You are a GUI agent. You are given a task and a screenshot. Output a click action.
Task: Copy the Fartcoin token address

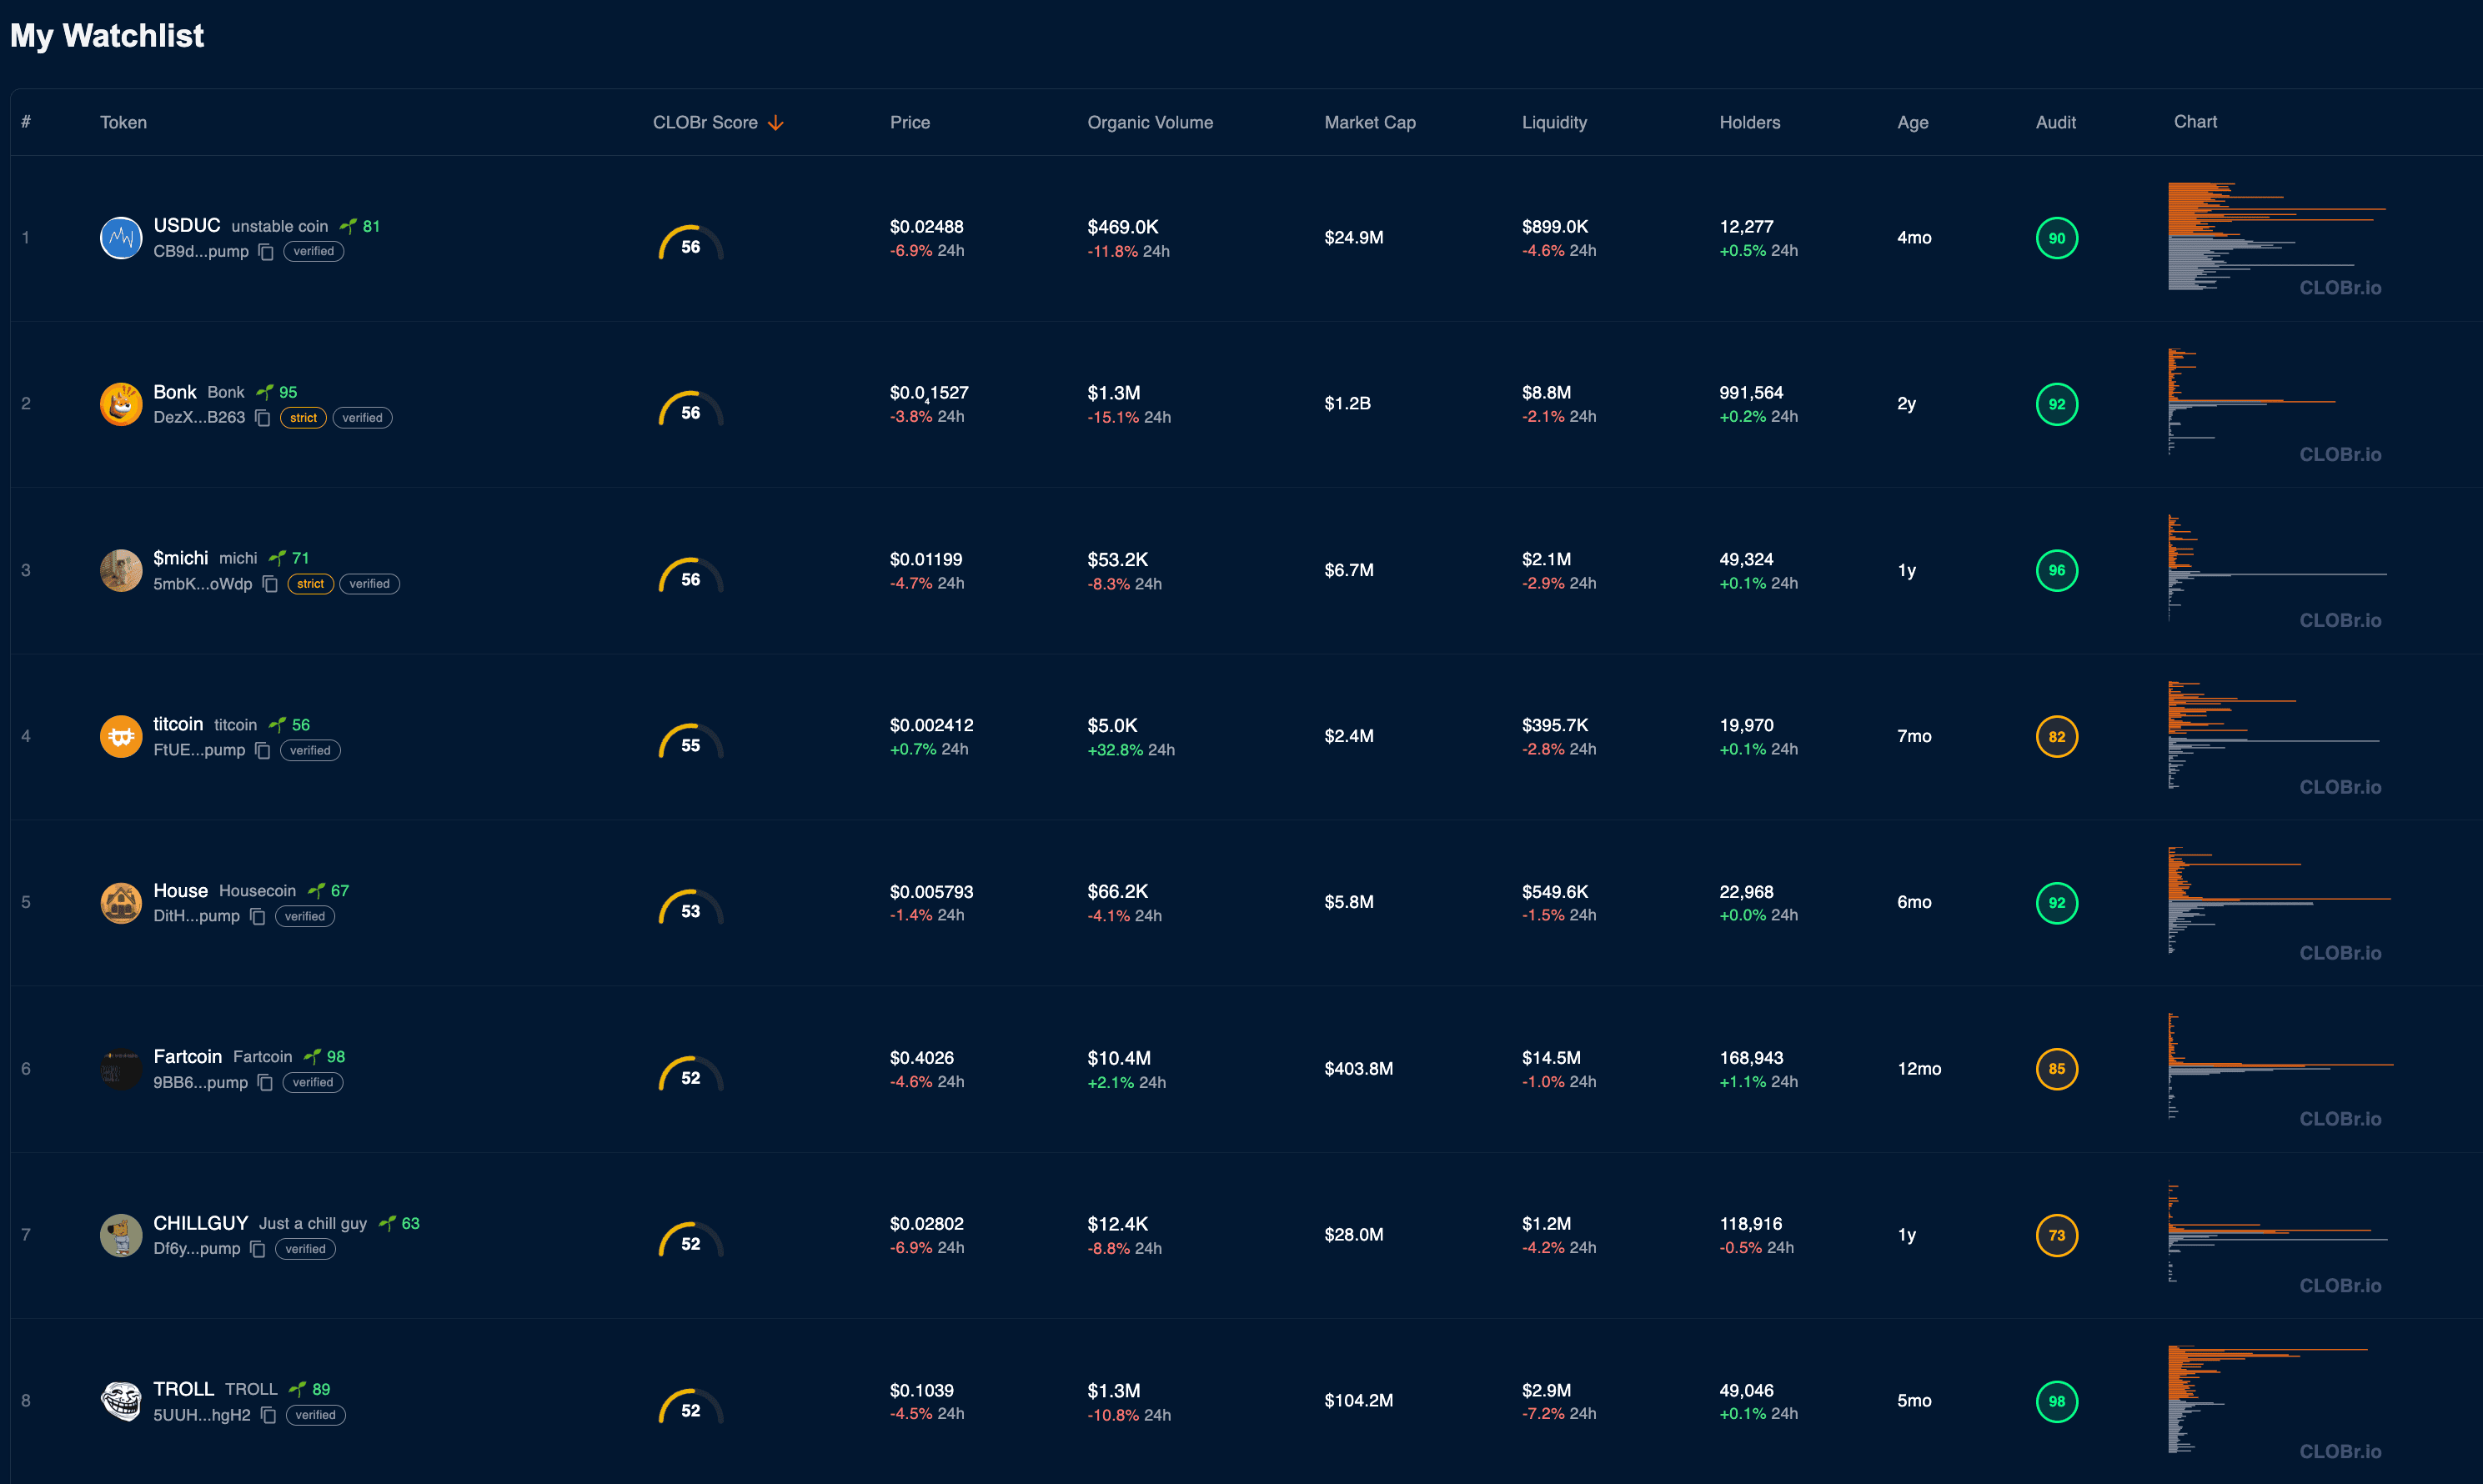265,1083
